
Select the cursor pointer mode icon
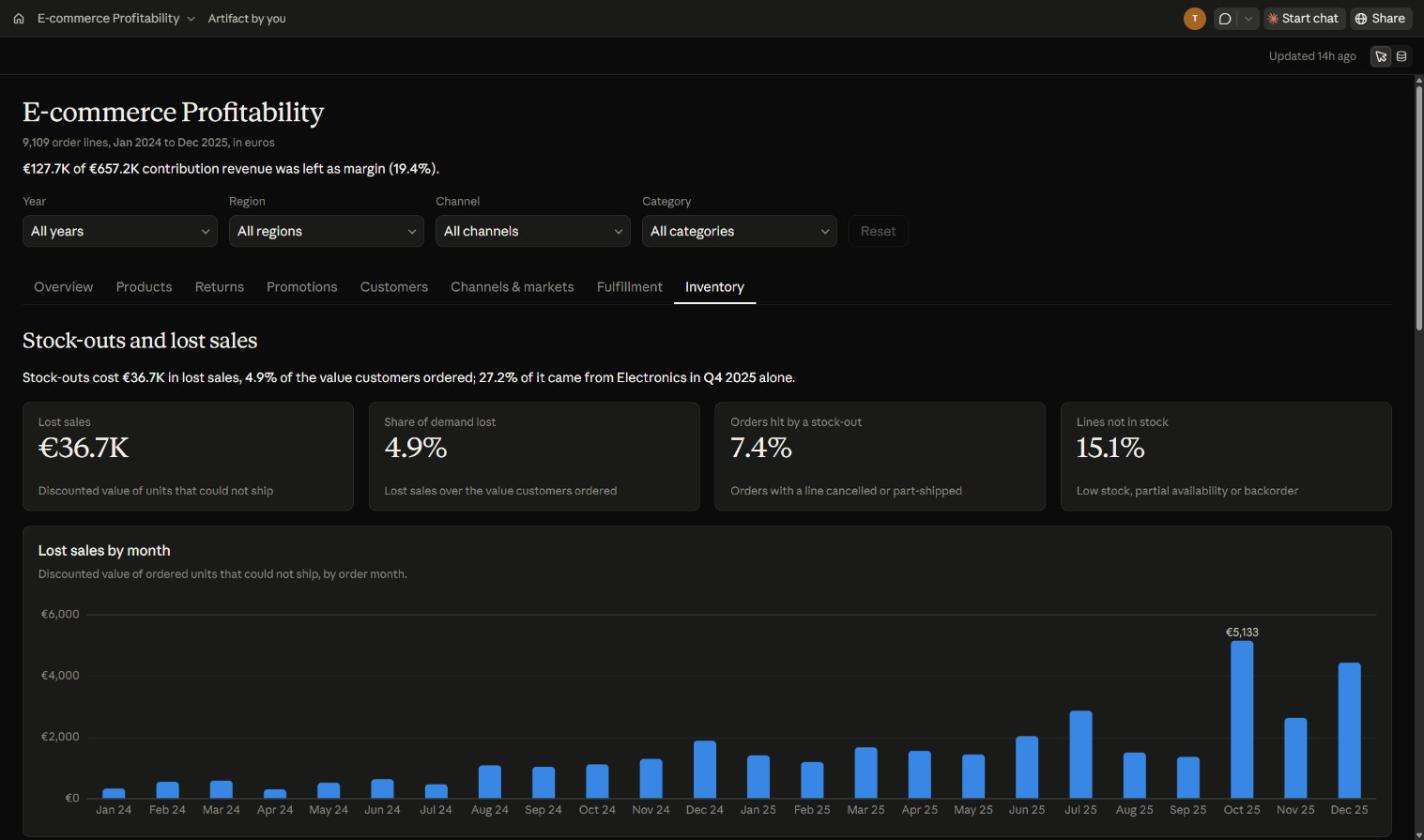point(1381,56)
